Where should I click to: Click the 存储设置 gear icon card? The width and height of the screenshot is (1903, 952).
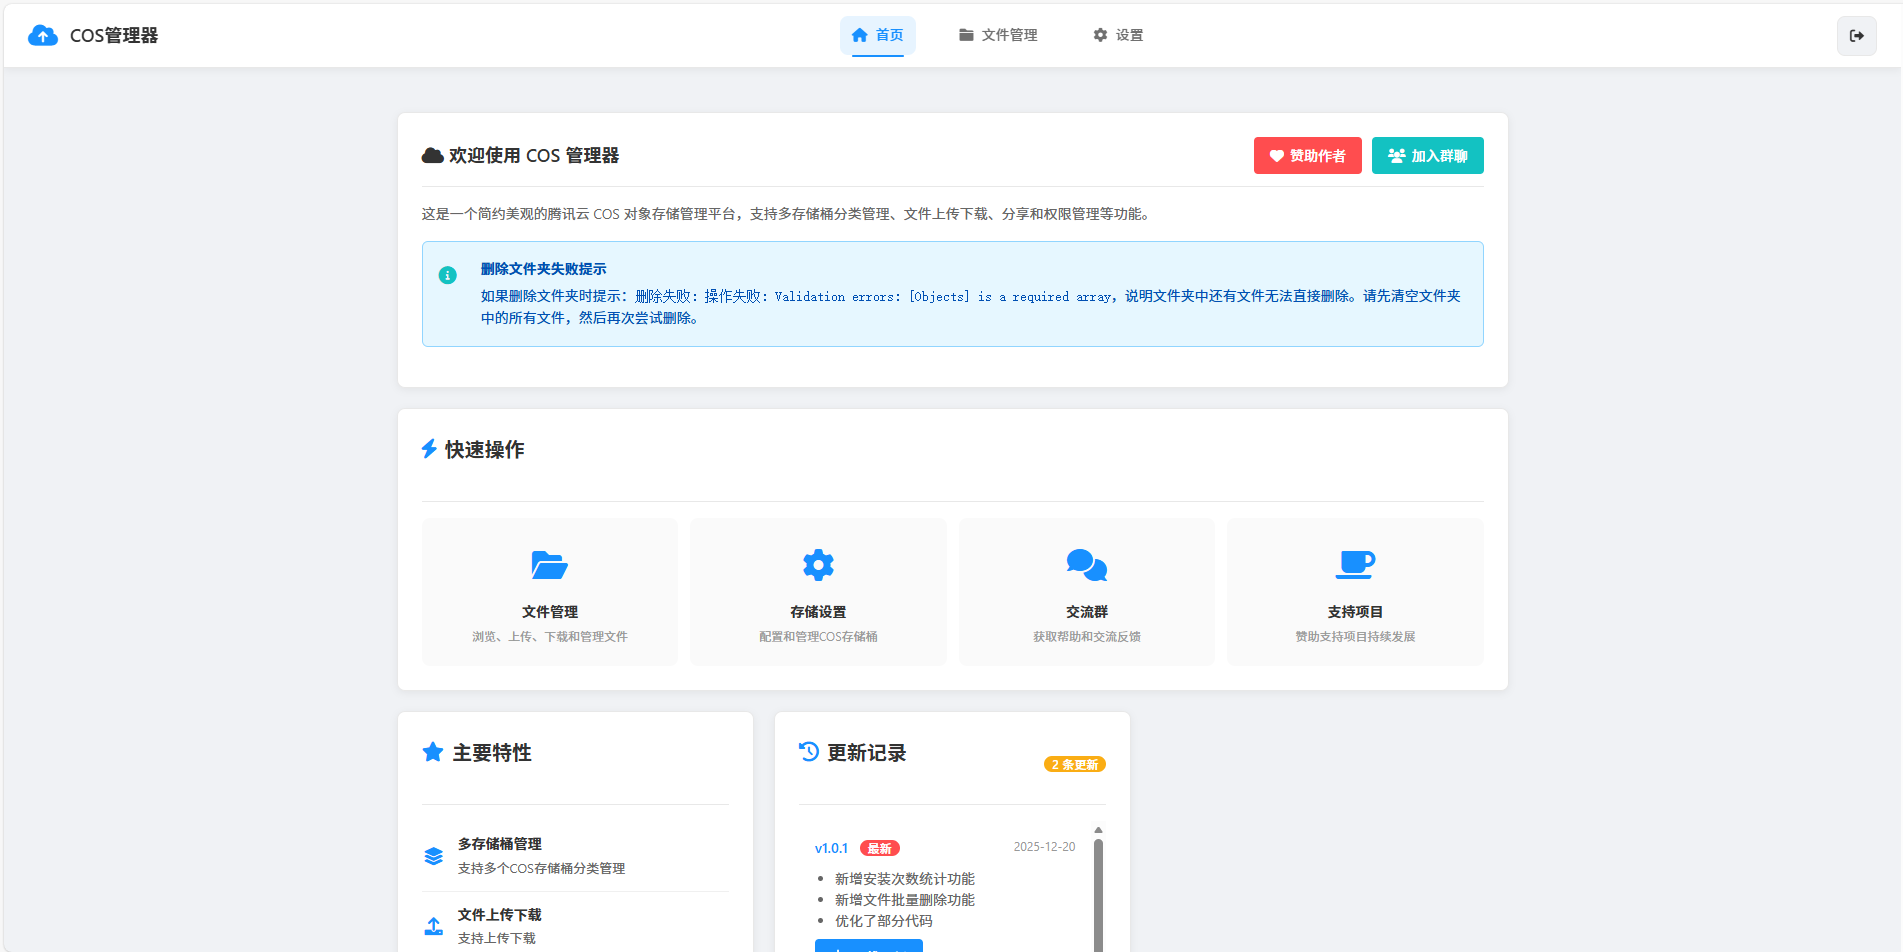(818, 565)
